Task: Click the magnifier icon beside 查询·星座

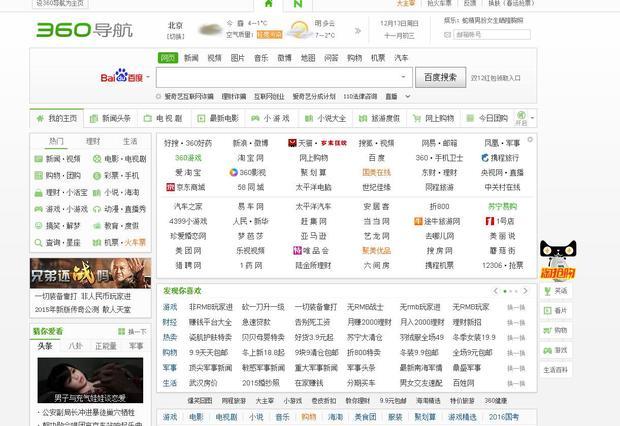Action: click(38, 242)
